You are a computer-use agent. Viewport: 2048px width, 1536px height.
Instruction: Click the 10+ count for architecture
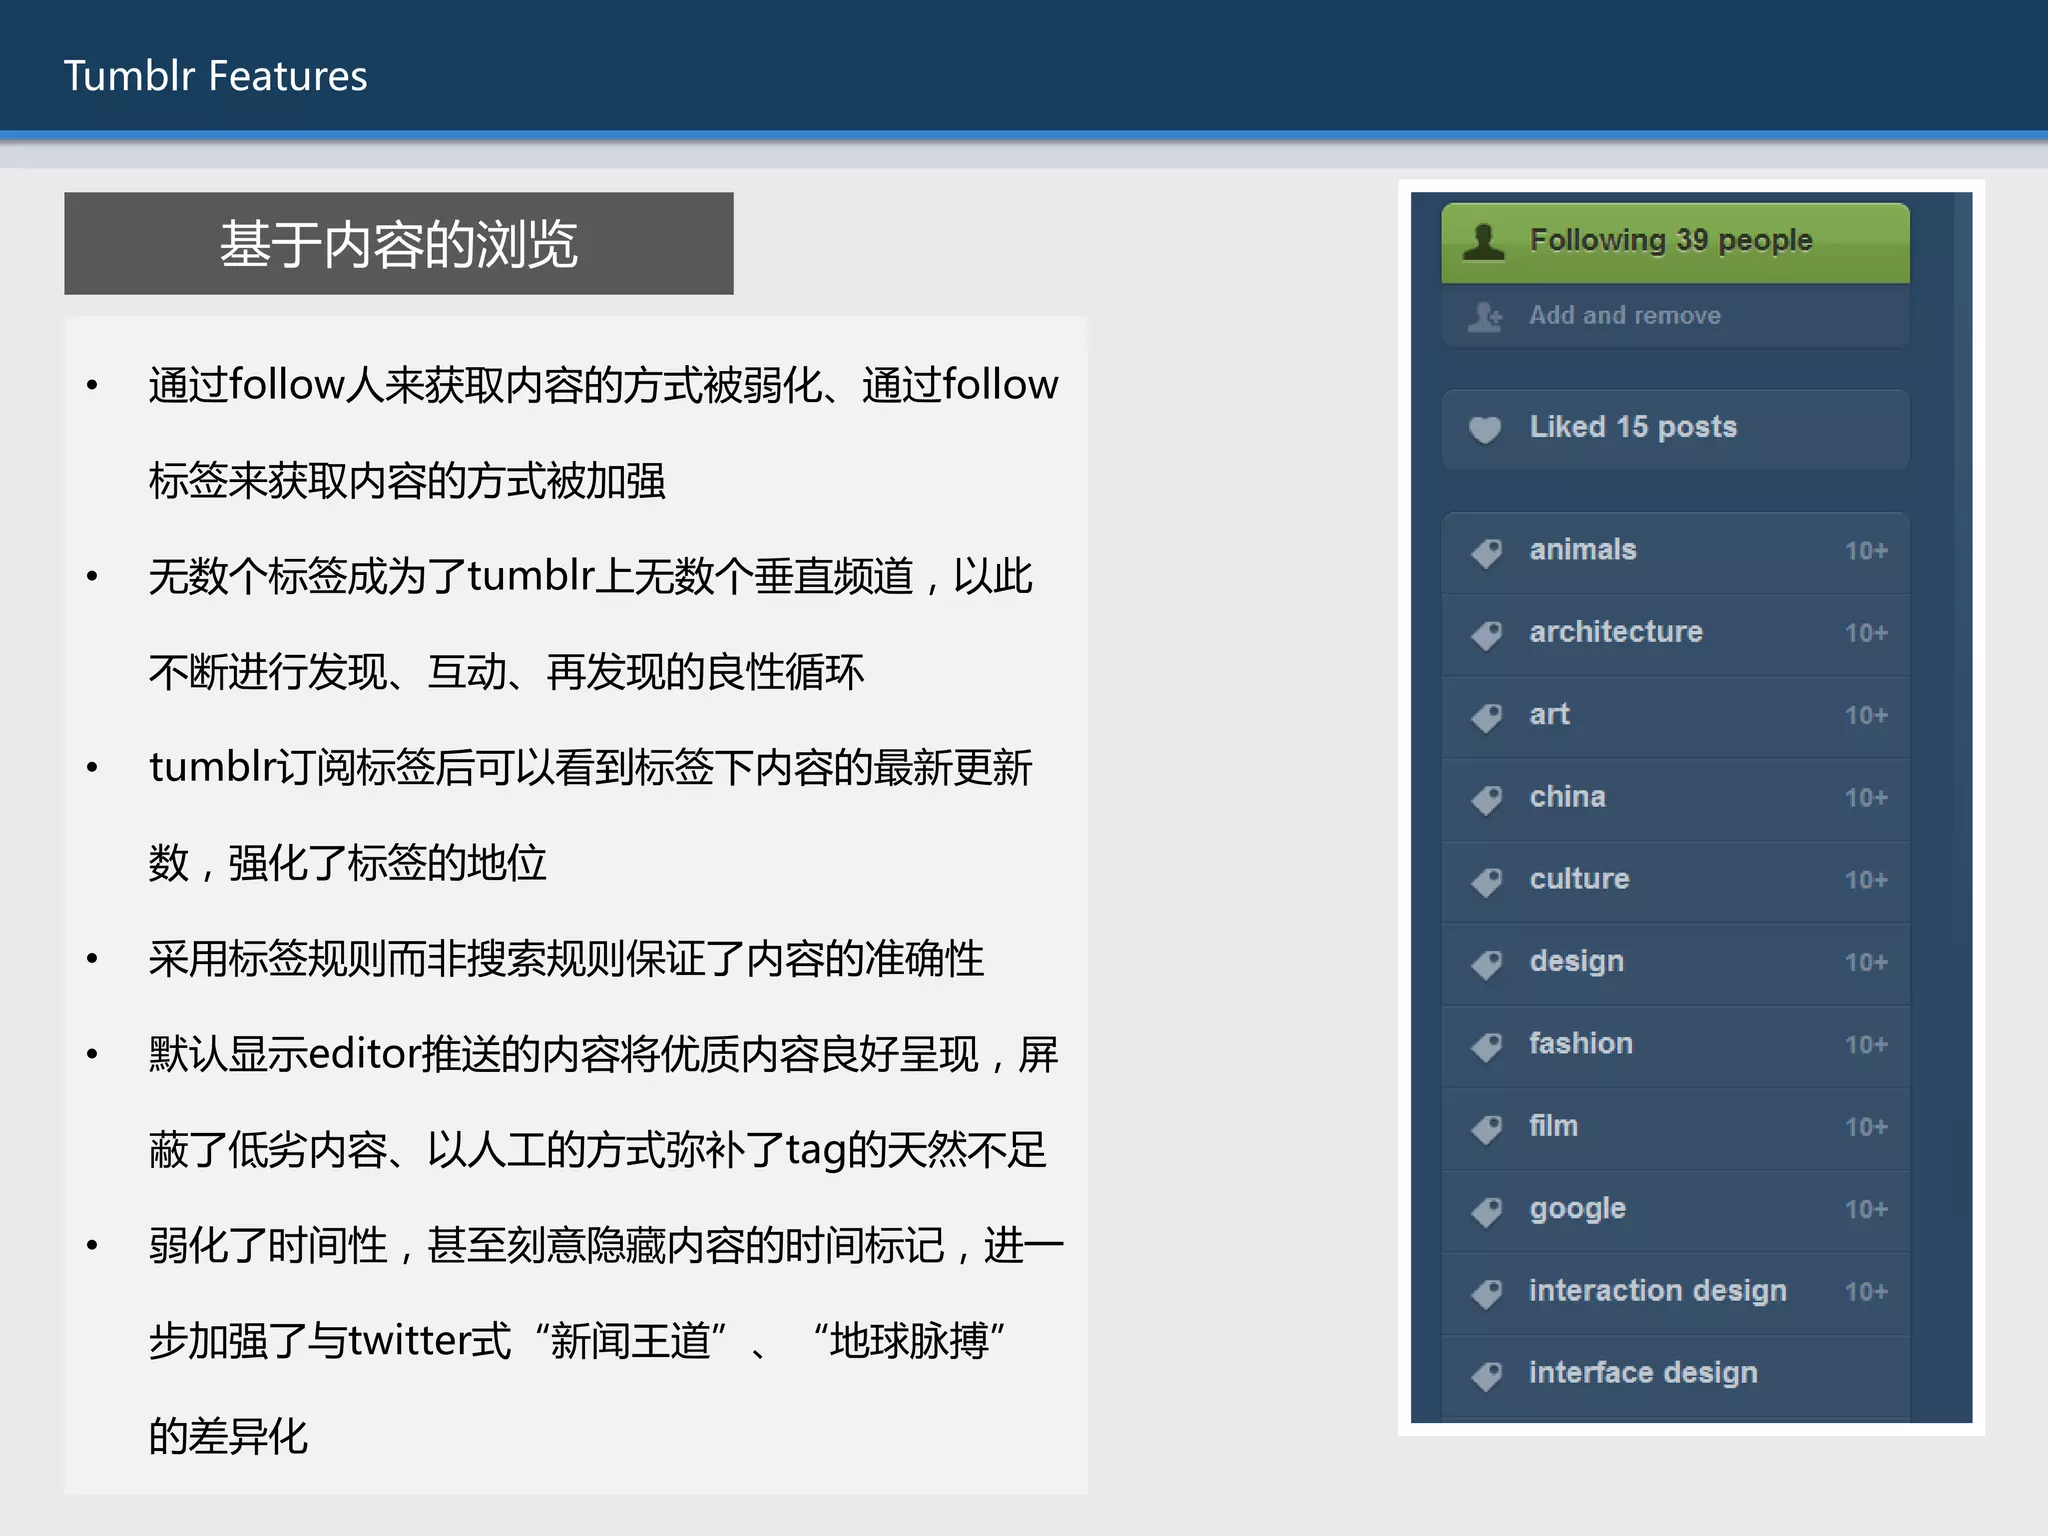pos(1866,633)
